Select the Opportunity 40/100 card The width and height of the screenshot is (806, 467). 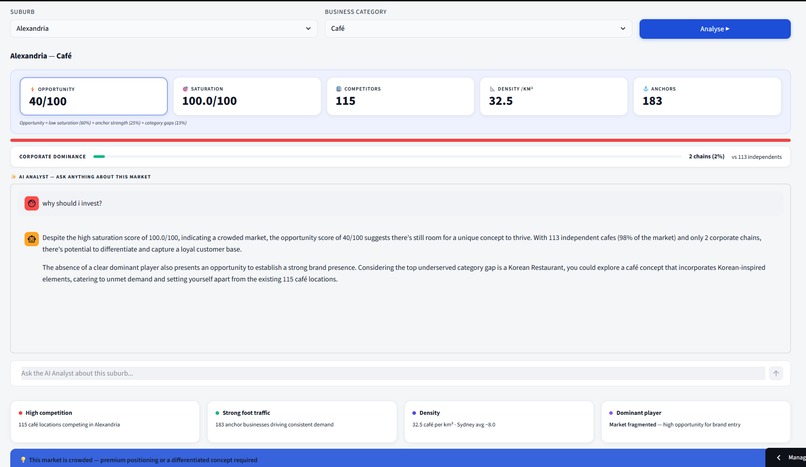(x=94, y=96)
